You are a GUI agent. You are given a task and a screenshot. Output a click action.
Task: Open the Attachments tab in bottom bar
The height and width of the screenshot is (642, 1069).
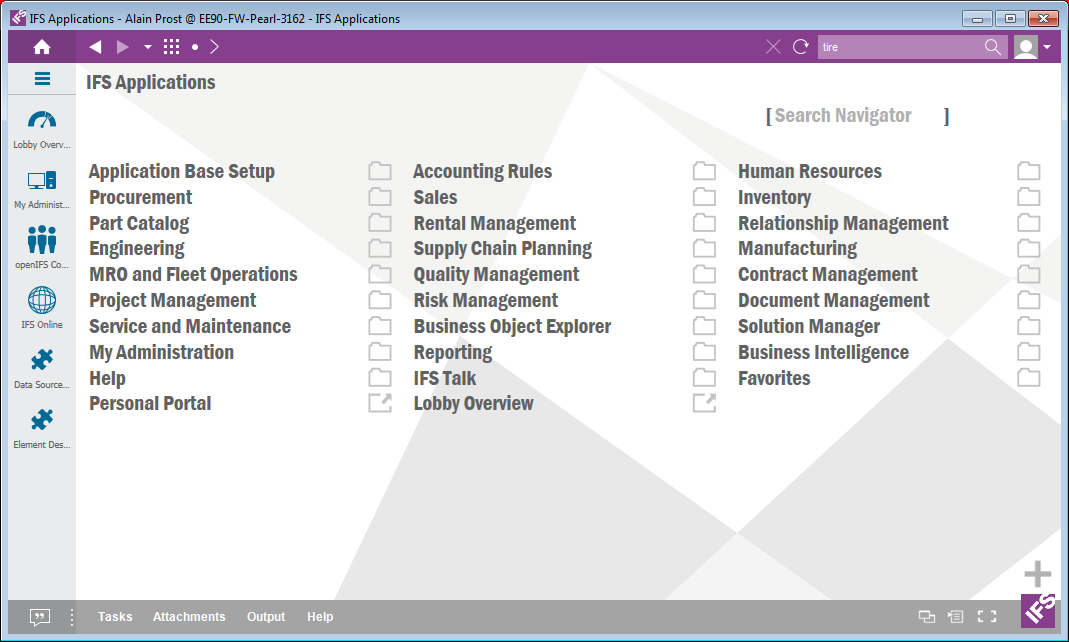[x=189, y=617]
